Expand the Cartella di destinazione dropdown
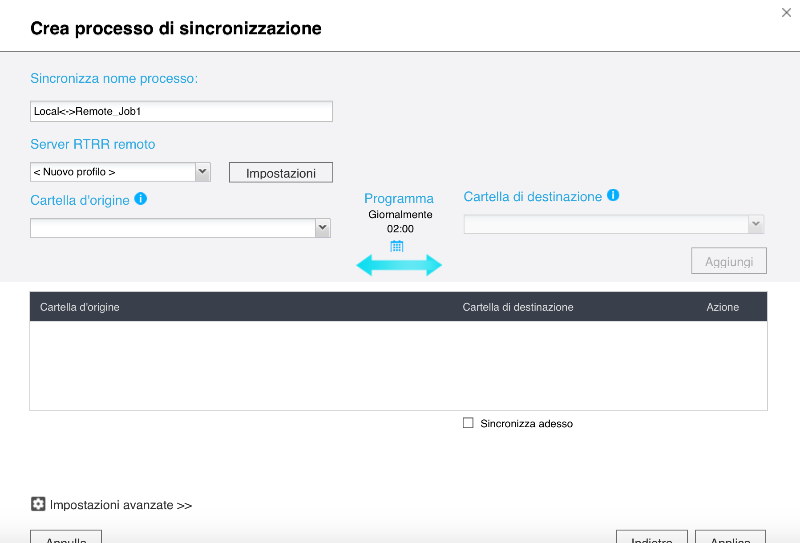 [x=756, y=225]
